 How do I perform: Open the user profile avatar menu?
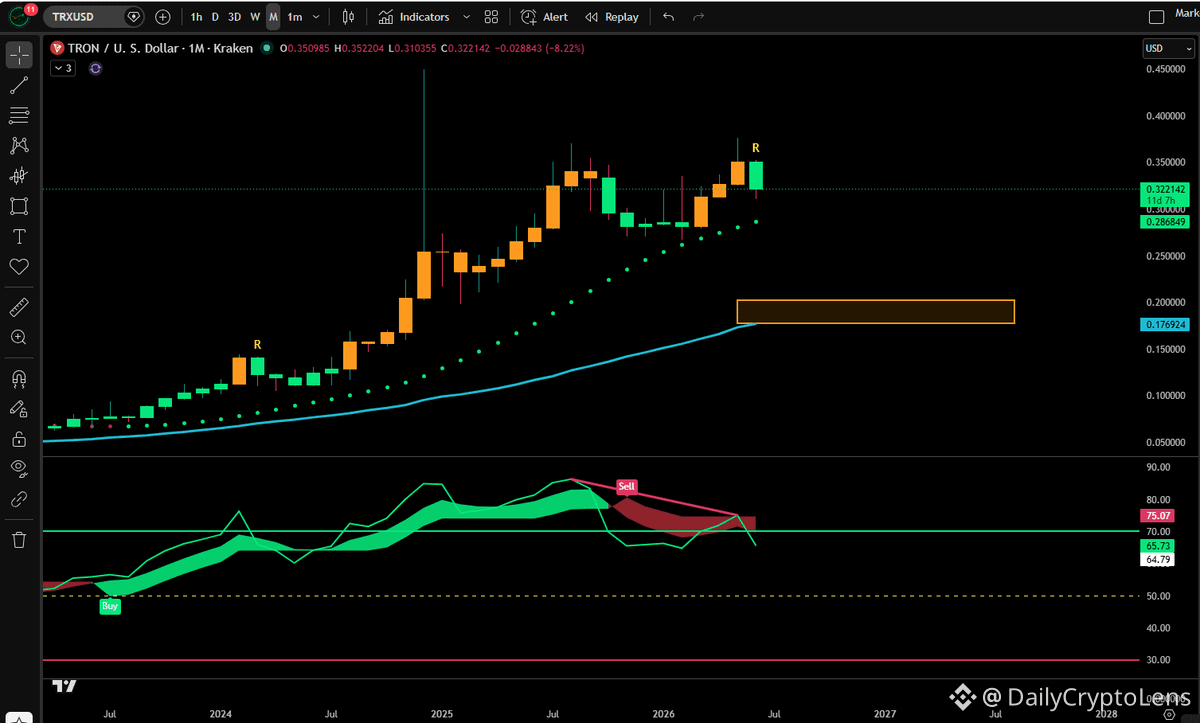(19, 17)
